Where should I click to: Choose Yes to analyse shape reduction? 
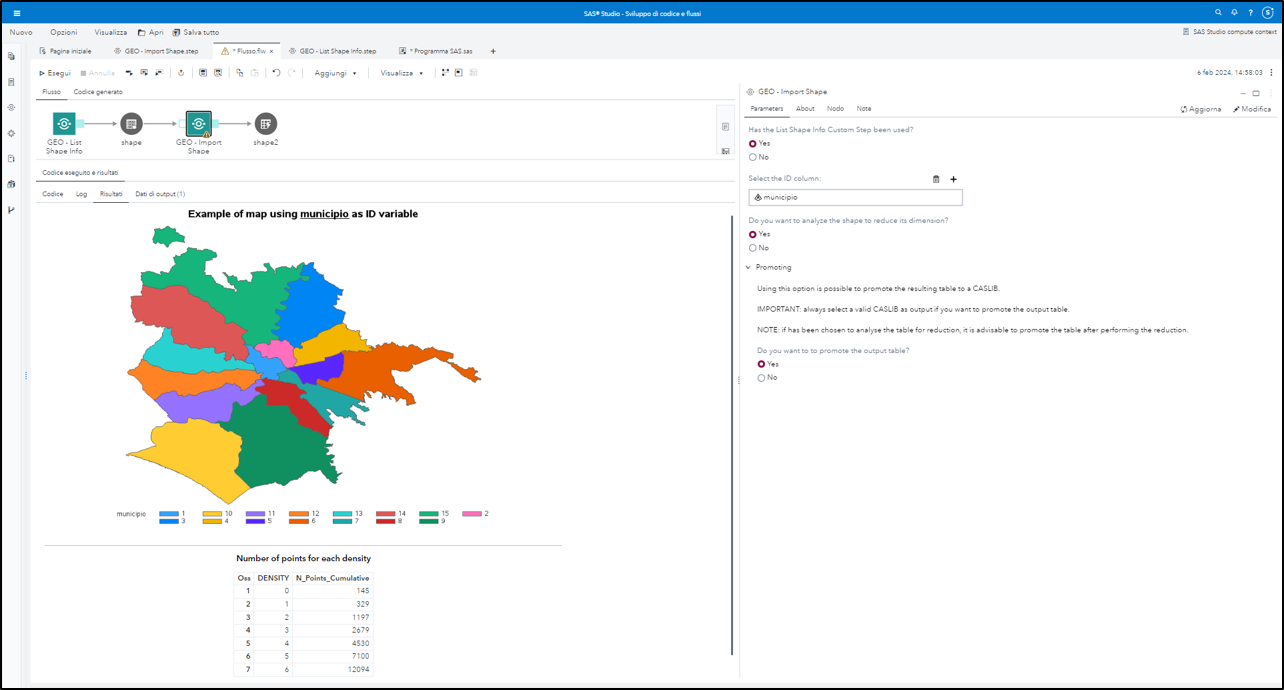tap(753, 234)
